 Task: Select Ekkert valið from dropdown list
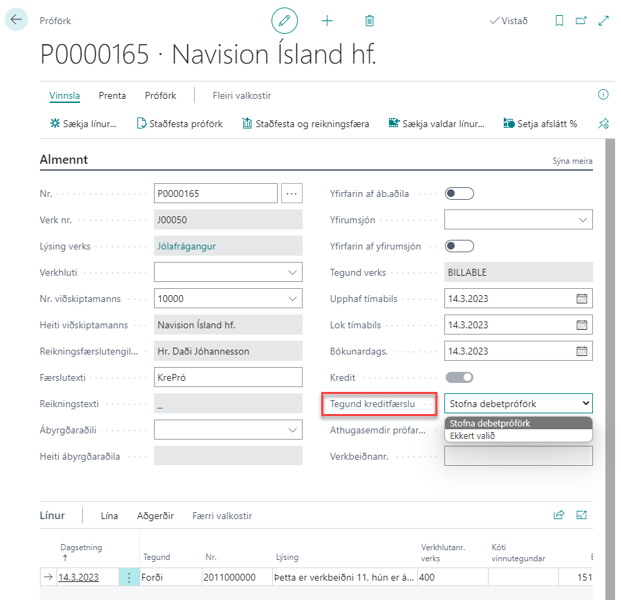tap(472, 436)
